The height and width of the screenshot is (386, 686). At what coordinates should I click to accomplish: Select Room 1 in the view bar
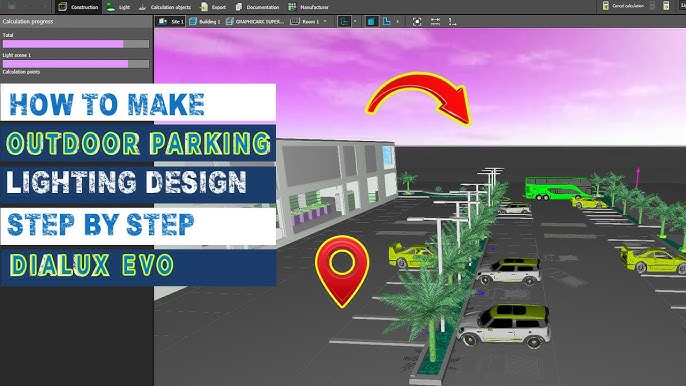[x=305, y=21]
